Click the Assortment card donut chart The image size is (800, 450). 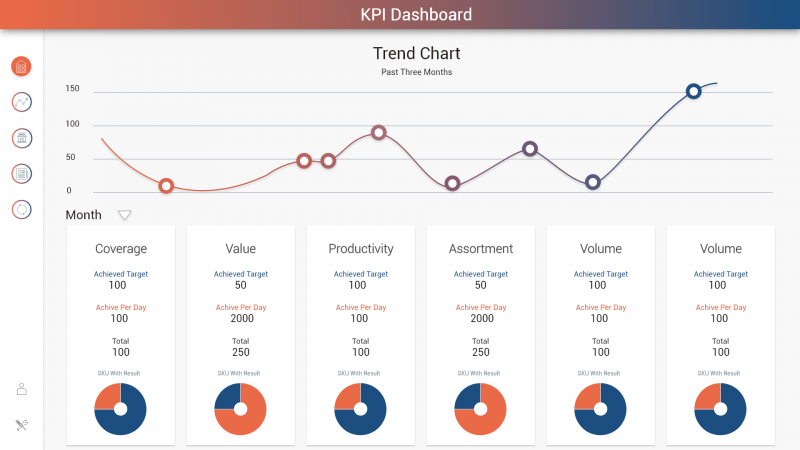tap(480, 409)
